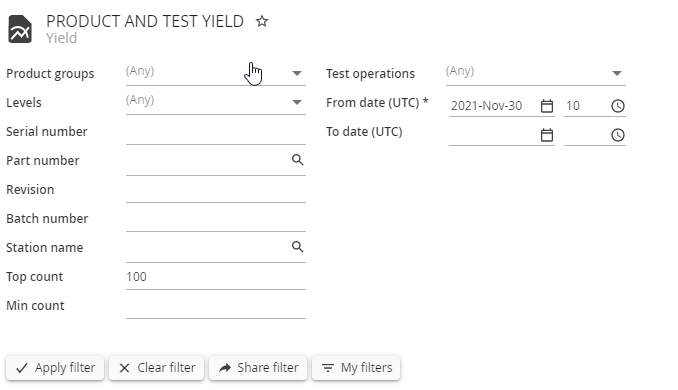Image resolution: width=678 pixels, height=390 pixels.
Task: Open the To date time clock picker
Action: [x=617, y=135]
